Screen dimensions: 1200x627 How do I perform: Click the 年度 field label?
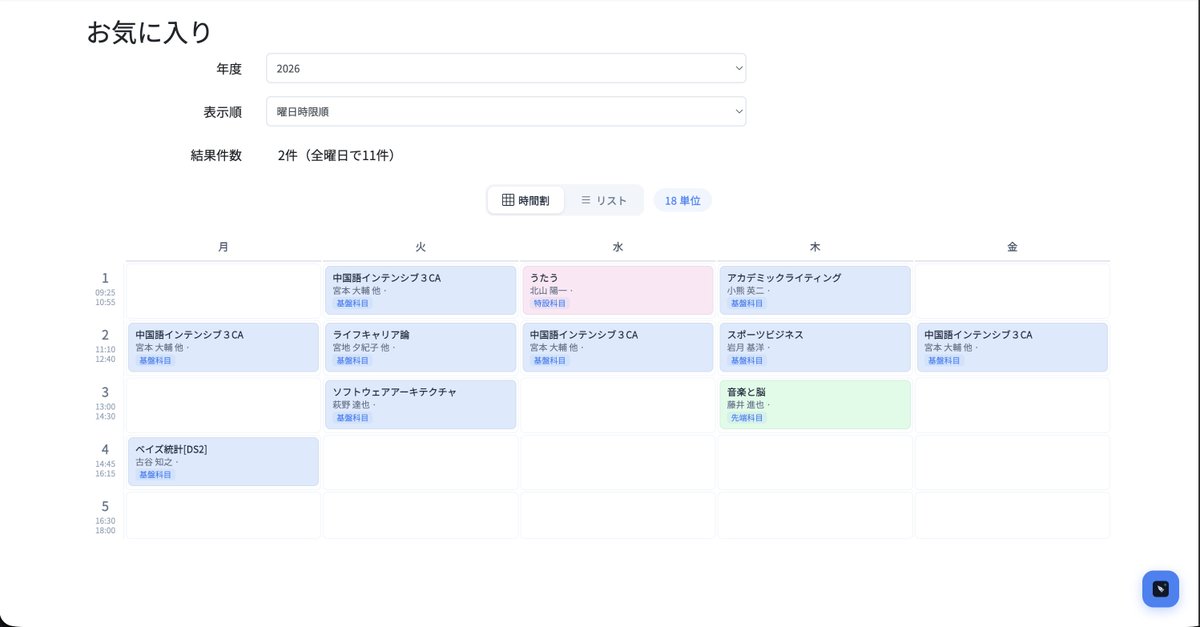click(229, 68)
